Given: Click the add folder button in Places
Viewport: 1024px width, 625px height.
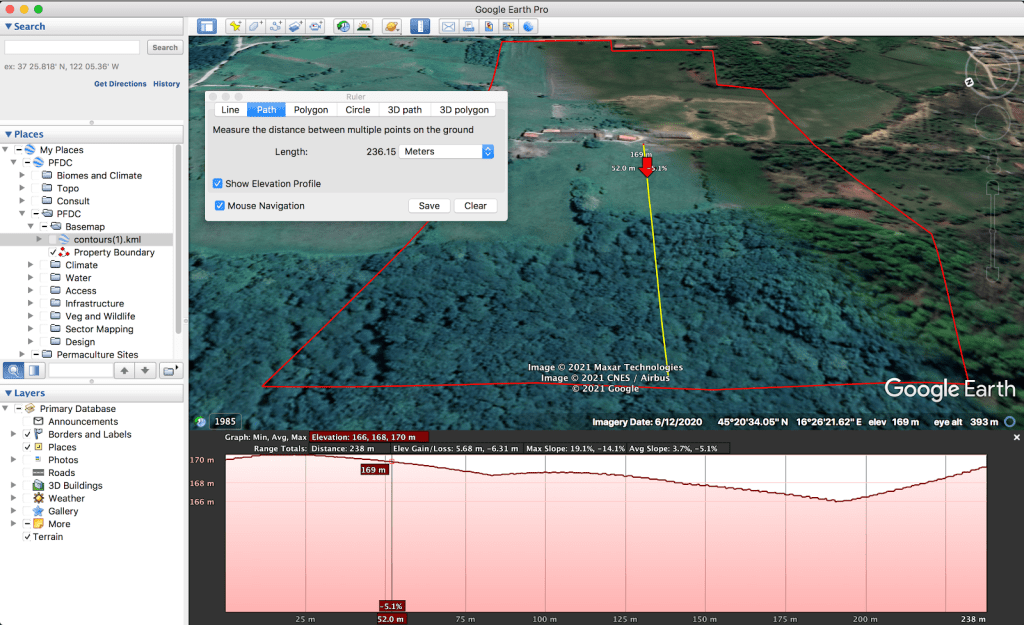Looking at the screenshot, I should [170, 370].
